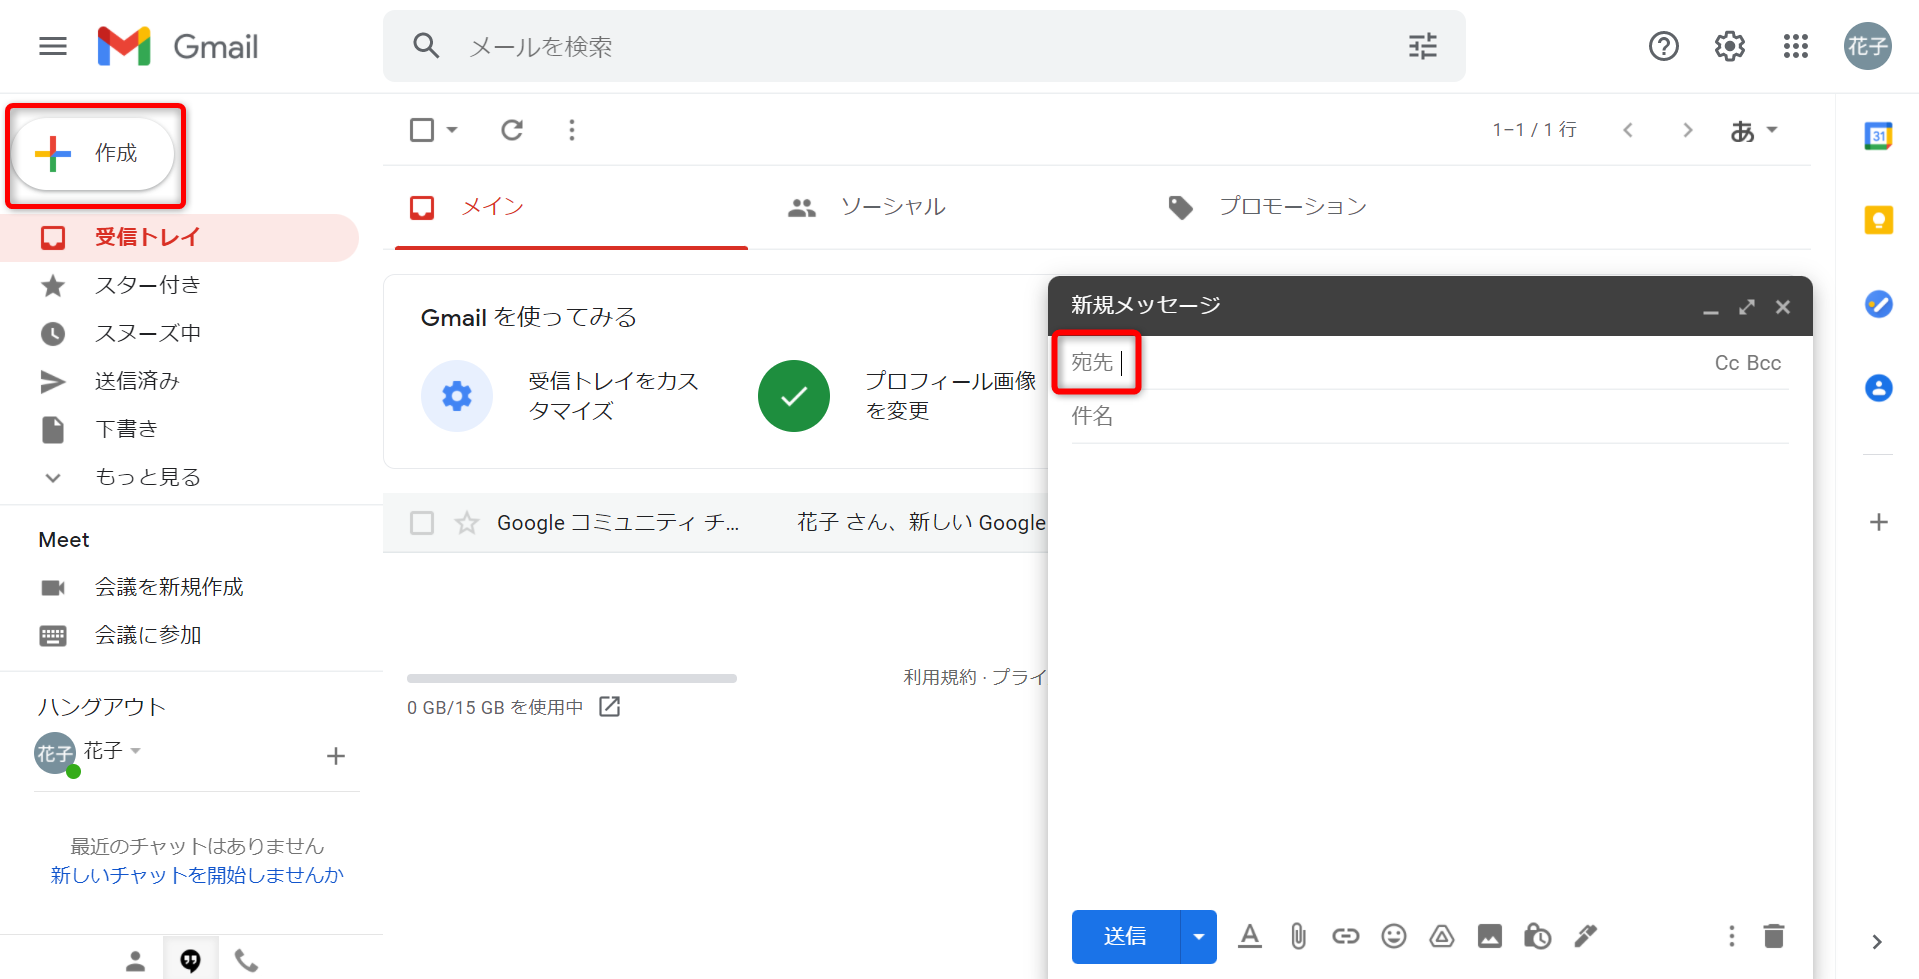This screenshot has height=979, width=1919.
Task: Enable confidential mode for the message
Action: coord(1537,936)
